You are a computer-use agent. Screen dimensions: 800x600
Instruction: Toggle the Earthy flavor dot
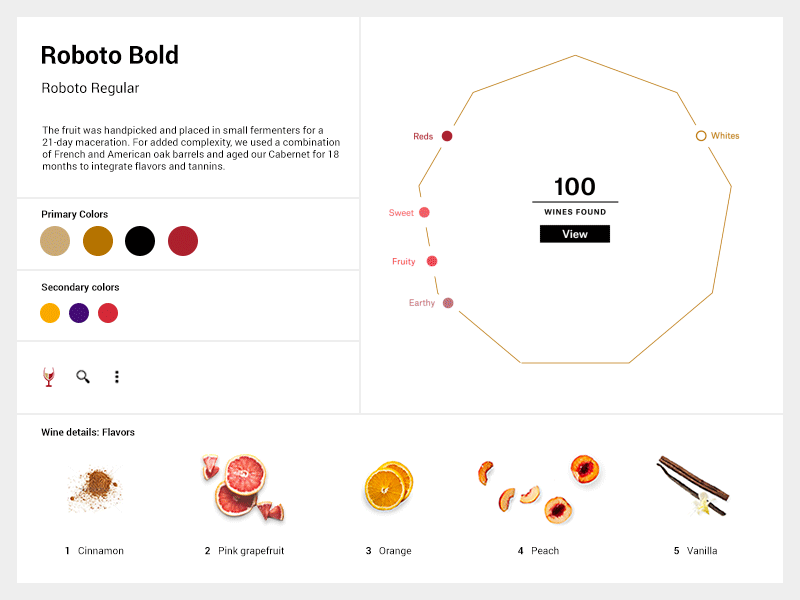coord(448,303)
